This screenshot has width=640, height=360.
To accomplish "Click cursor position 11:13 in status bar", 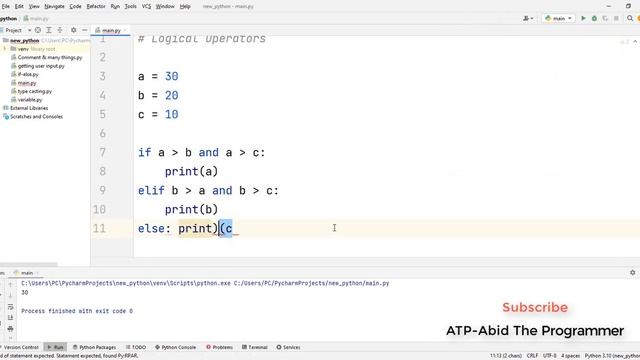I will tap(506, 356).
